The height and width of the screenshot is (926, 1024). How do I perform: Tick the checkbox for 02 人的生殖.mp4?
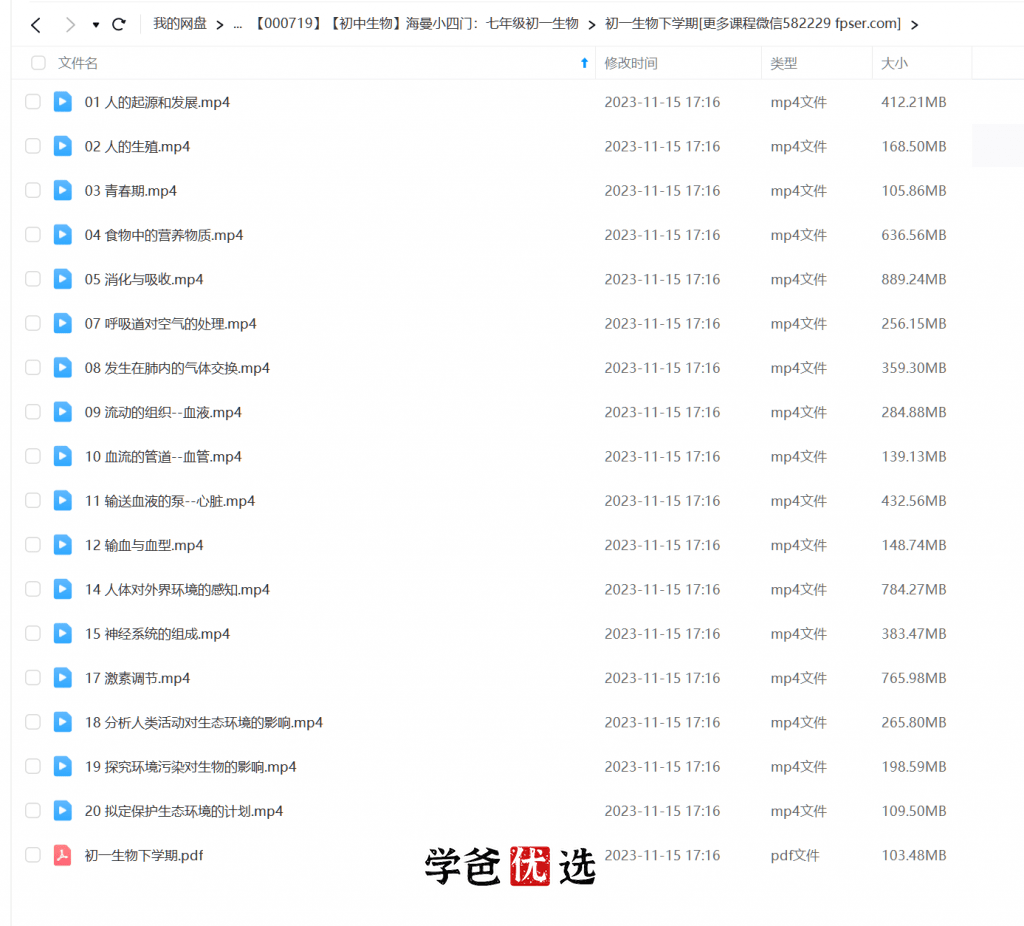(33, 146)
